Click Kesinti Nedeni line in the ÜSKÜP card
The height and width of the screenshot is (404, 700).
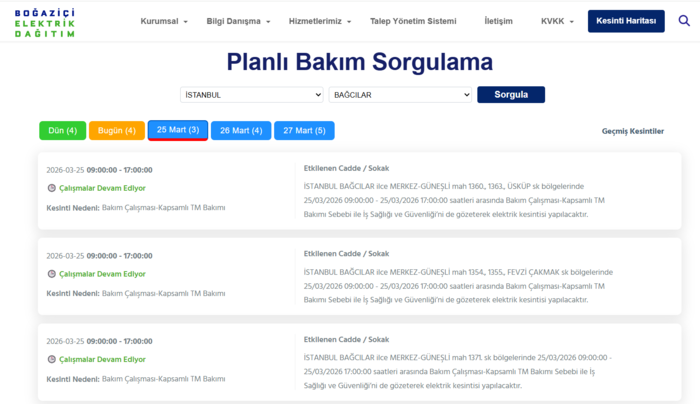(136, 208)
